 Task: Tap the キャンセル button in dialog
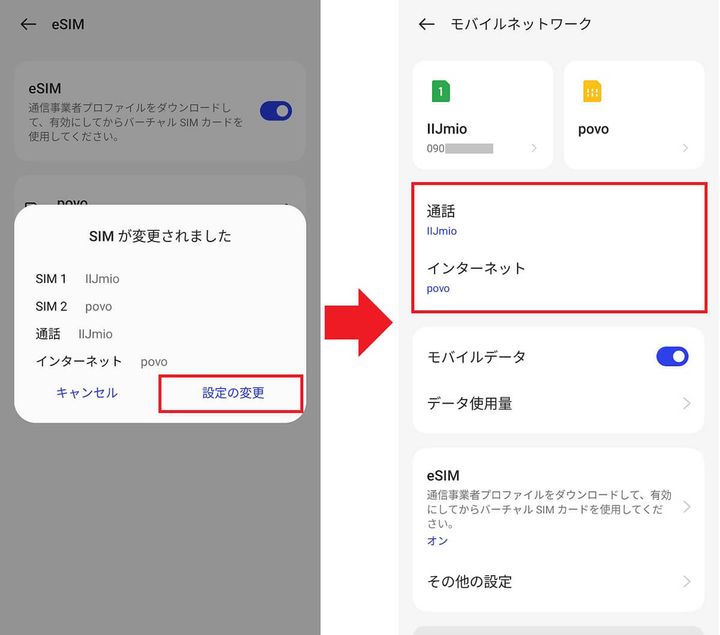click(x=87, y=393)
